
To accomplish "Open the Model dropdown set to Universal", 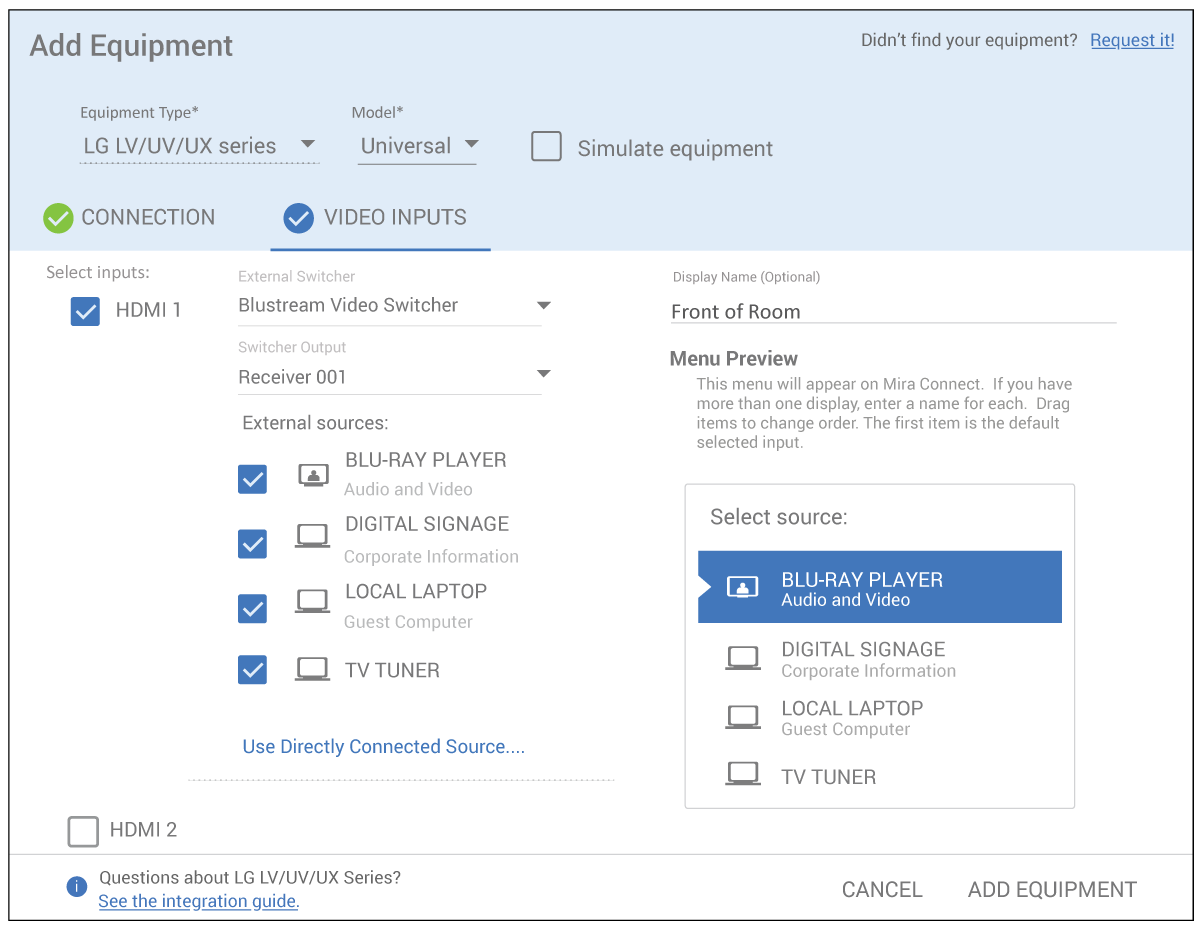I will [418, 146].
